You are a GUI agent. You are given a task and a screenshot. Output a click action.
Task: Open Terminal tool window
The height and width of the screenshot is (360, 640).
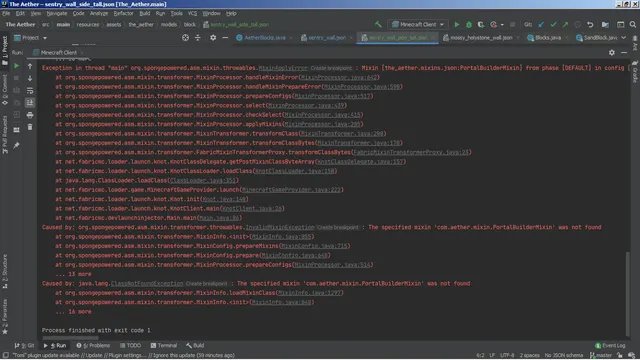point(164,345)
